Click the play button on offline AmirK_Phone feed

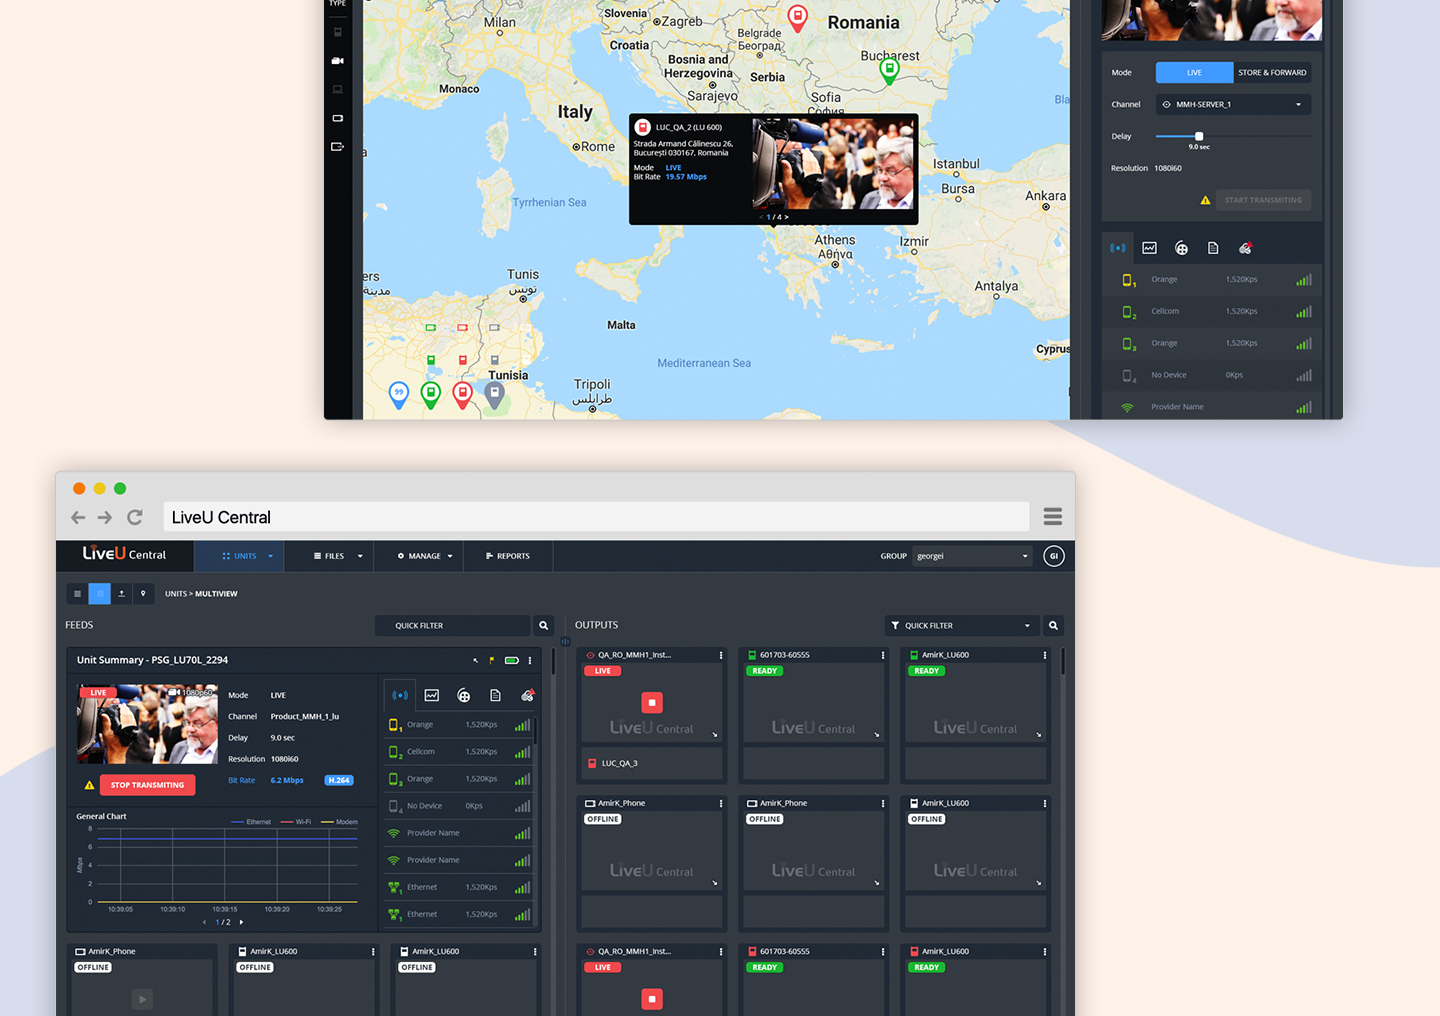point(143,998)
